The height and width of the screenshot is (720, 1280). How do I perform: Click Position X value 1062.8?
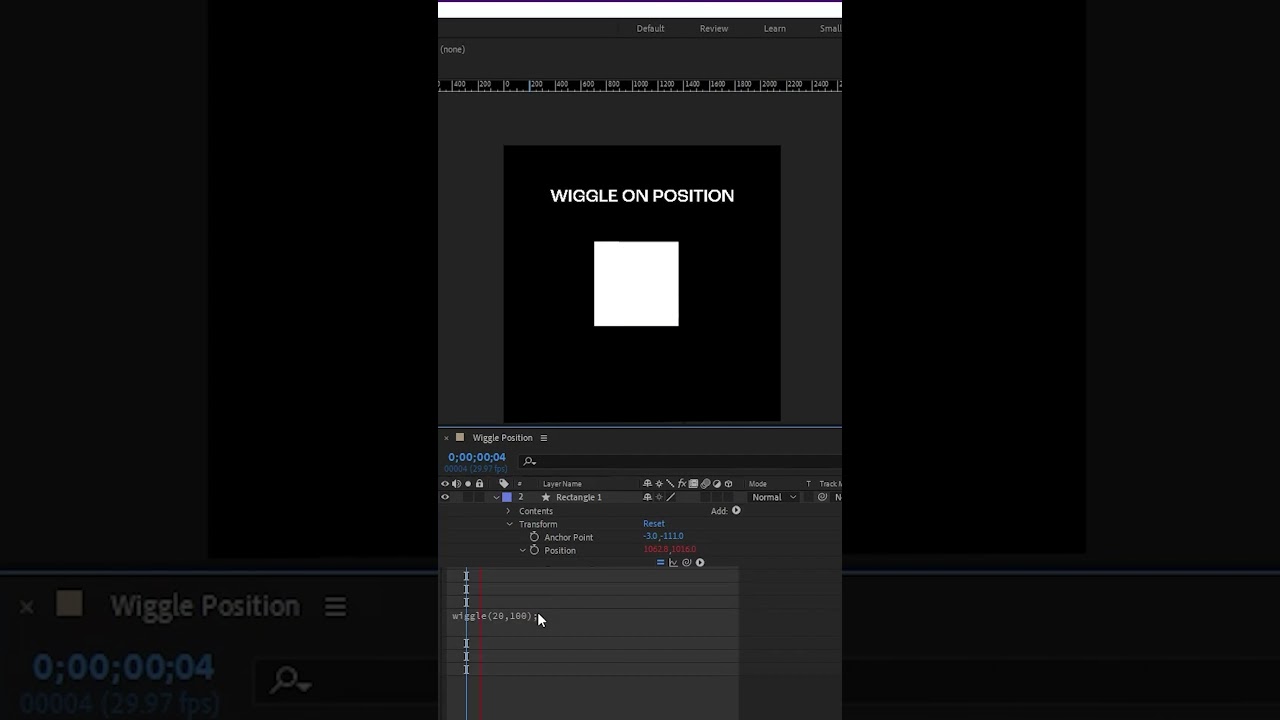click(x=655, y=550)
